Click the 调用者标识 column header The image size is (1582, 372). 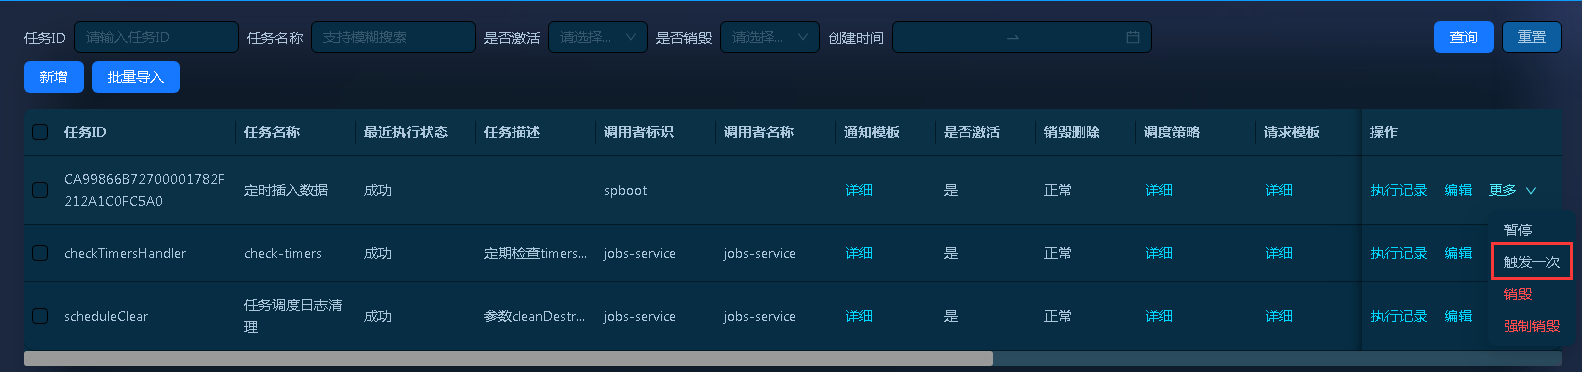[639, 132]
